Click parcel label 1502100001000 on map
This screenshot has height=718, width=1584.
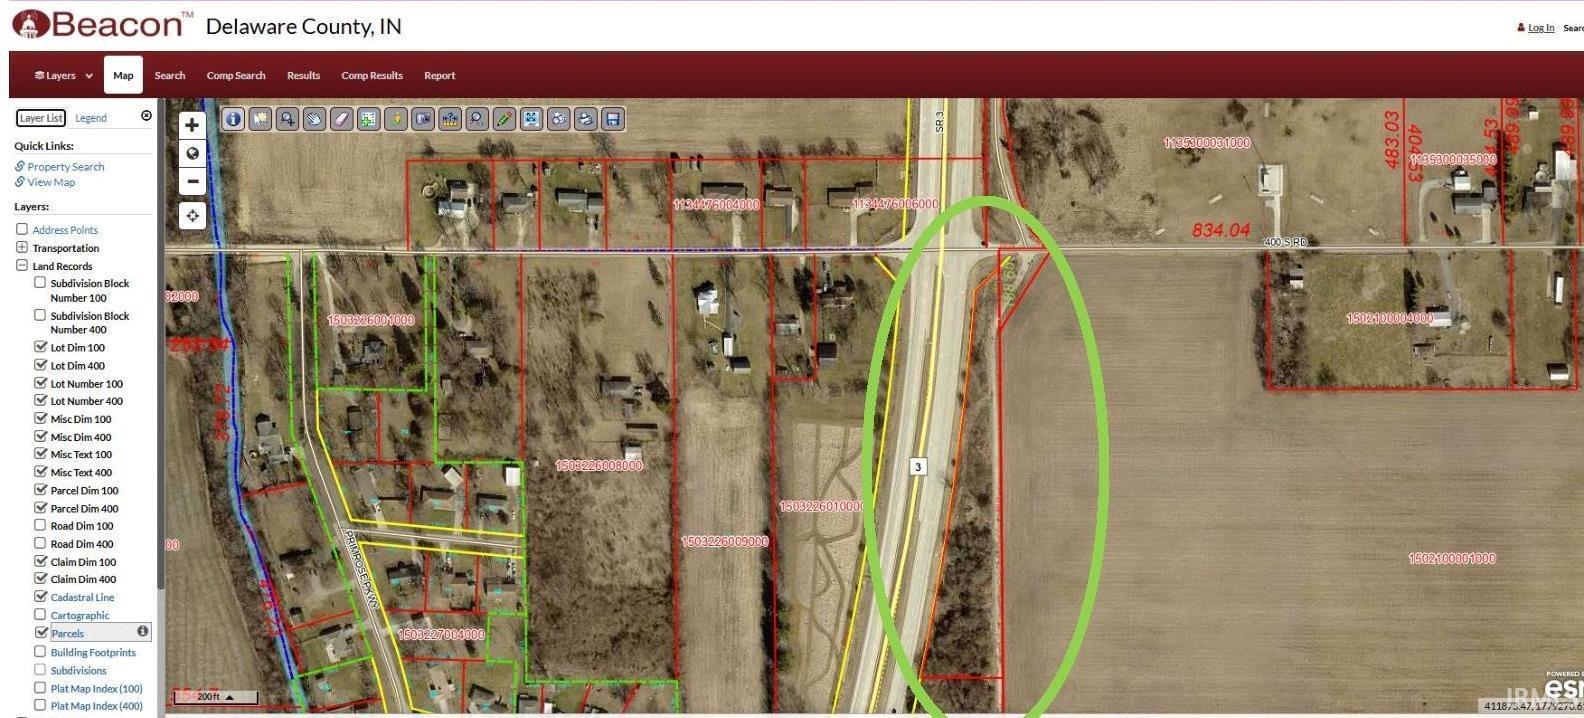pos(1452,558)
